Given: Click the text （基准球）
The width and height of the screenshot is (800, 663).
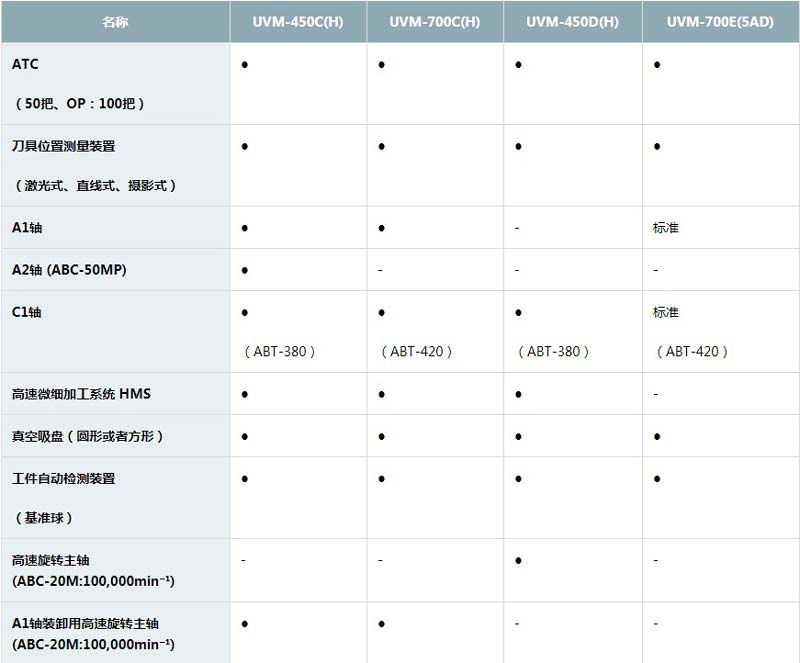Looking at the screenshot, I should (43, 518).
